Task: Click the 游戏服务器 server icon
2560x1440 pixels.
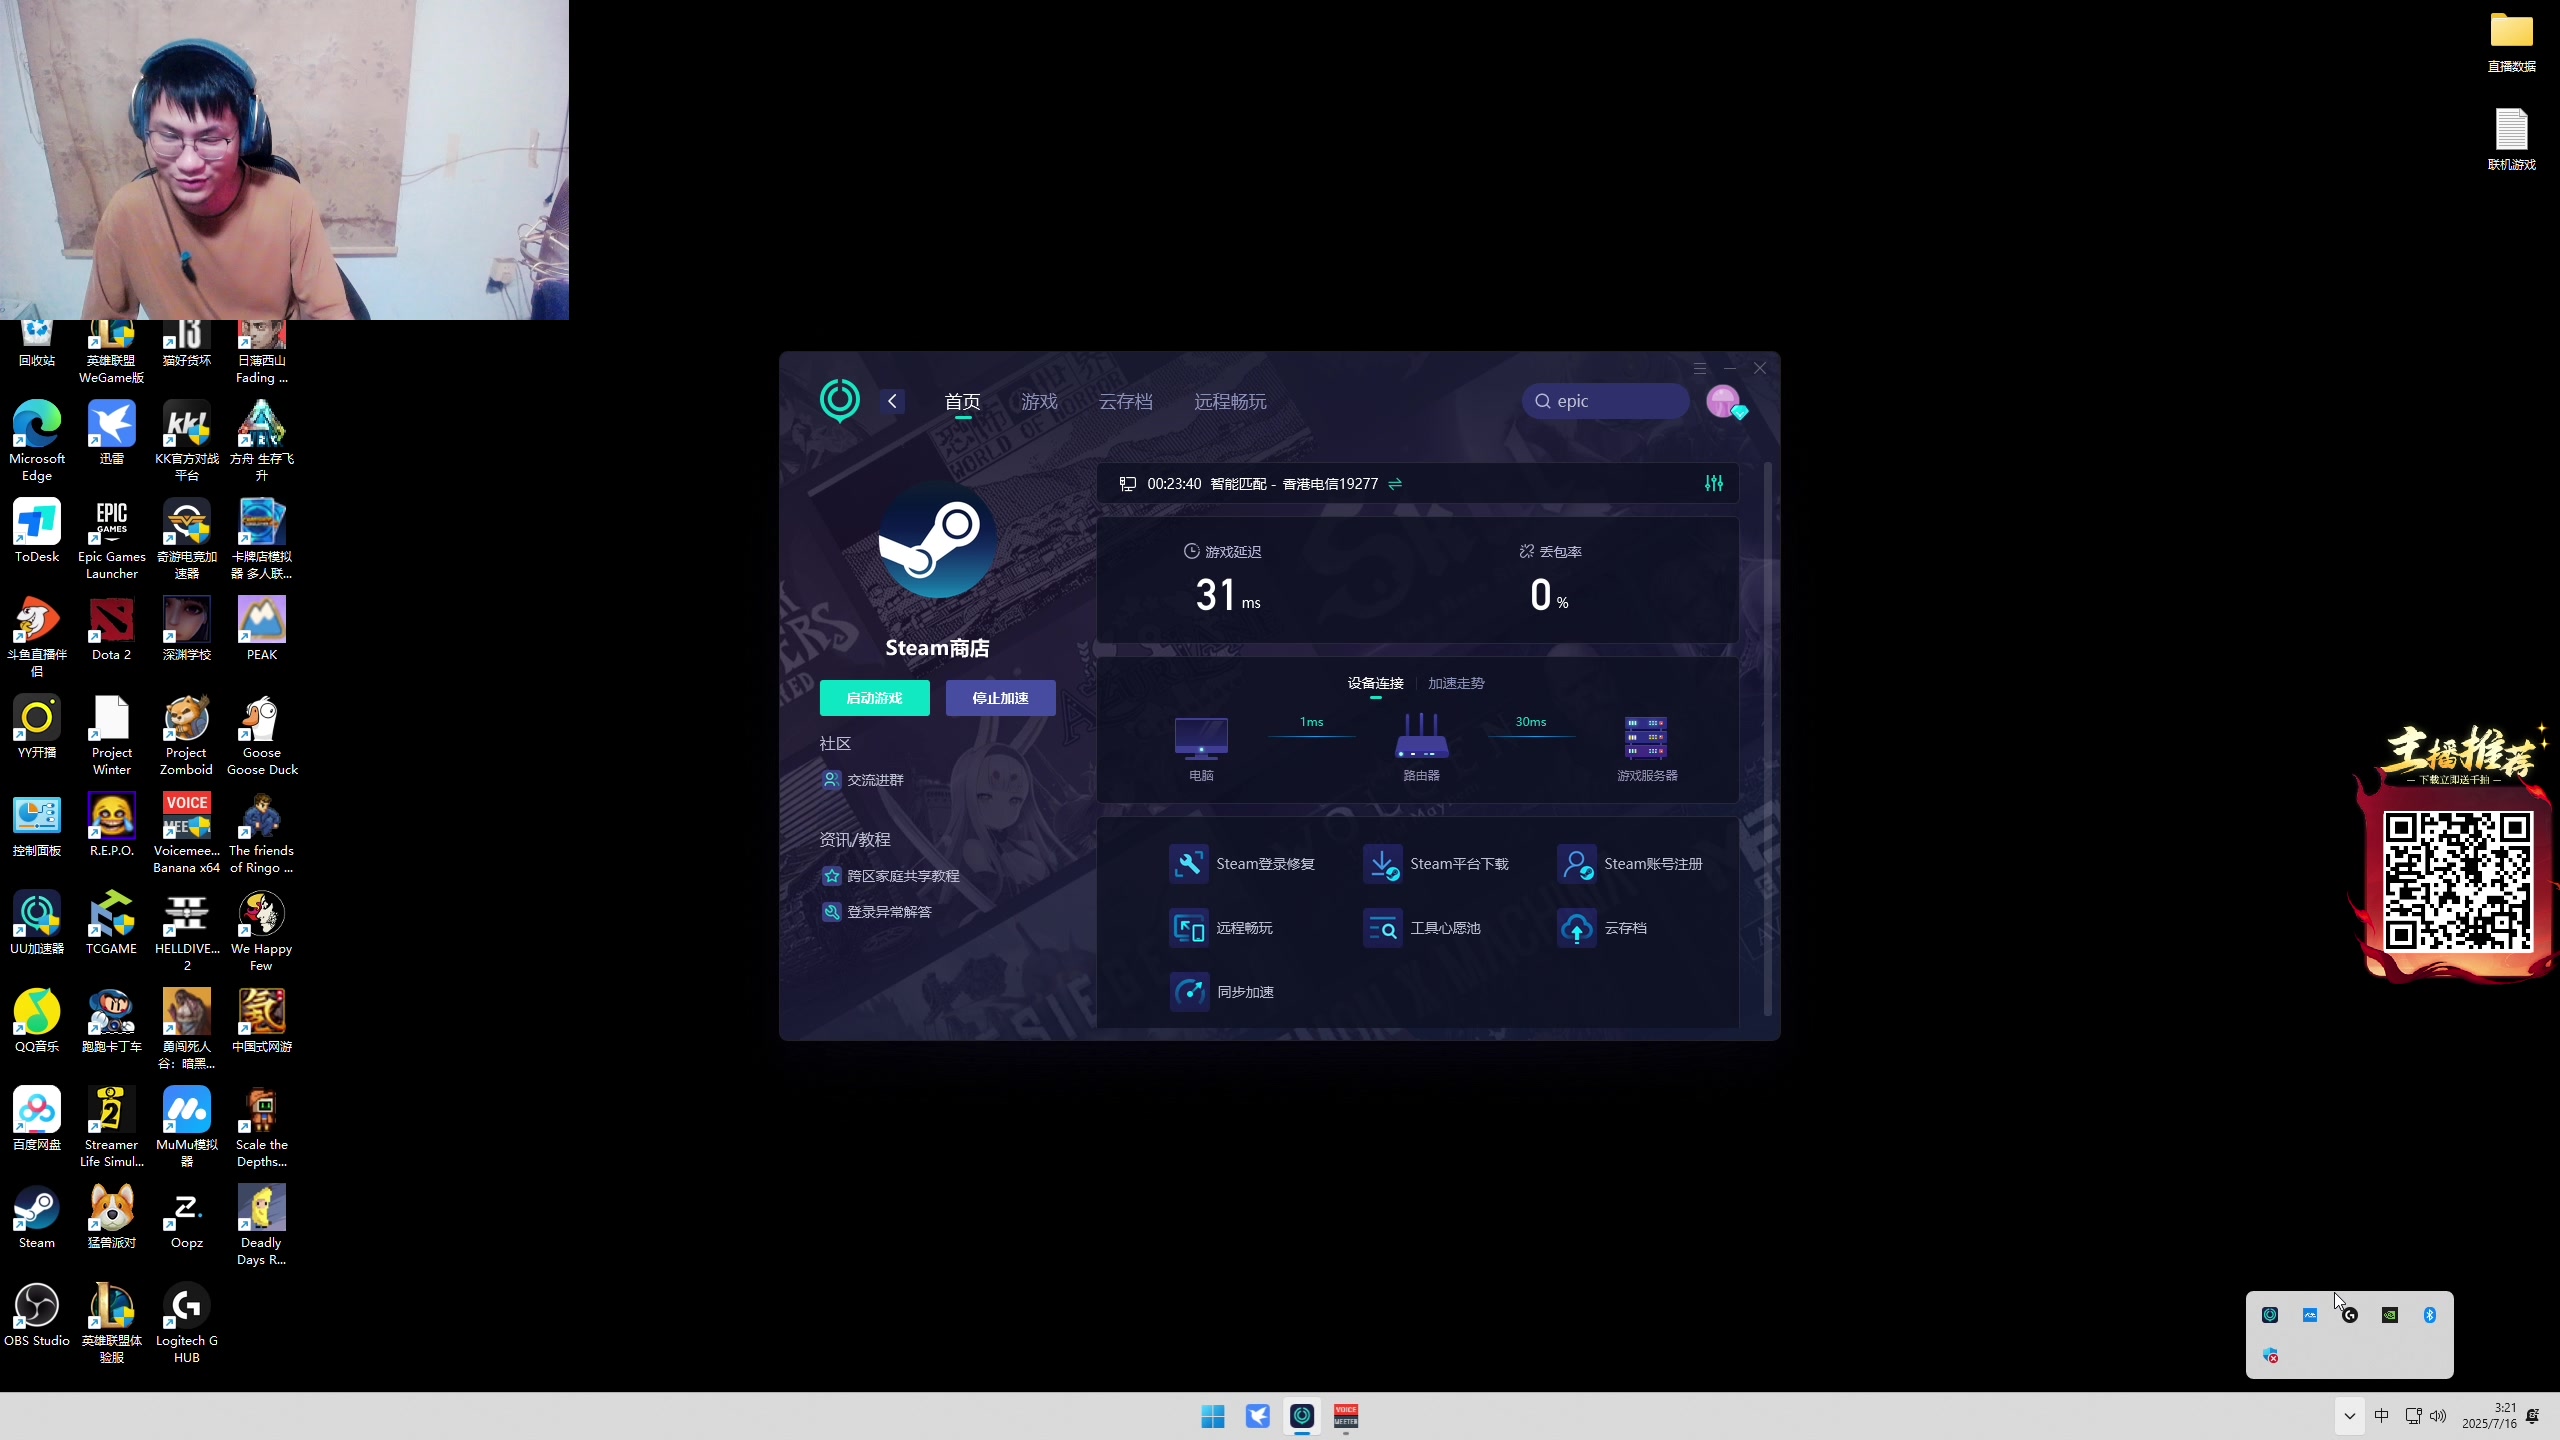Action: 1646,738
